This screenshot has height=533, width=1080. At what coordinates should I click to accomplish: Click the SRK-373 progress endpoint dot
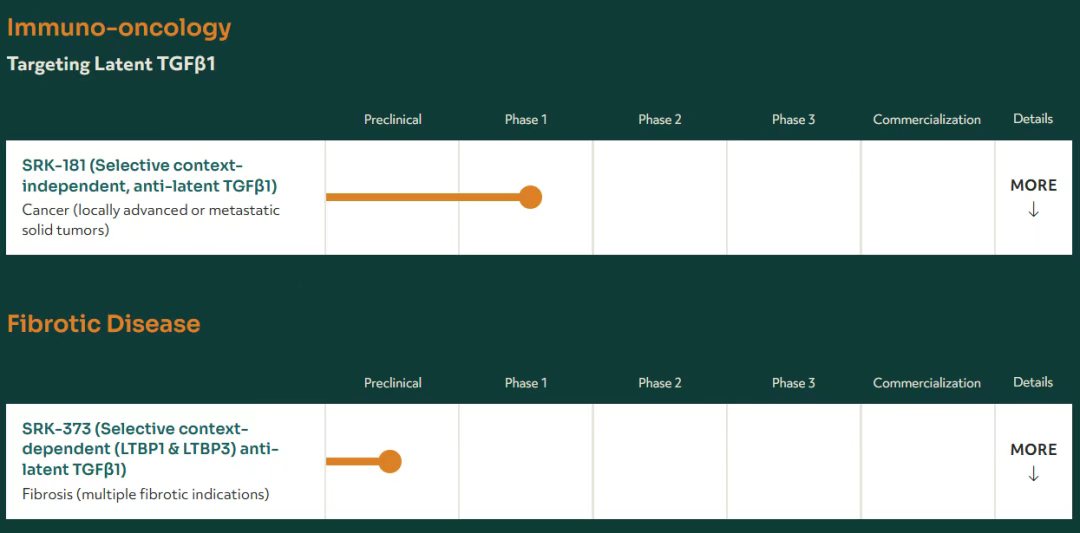point(390,461)
